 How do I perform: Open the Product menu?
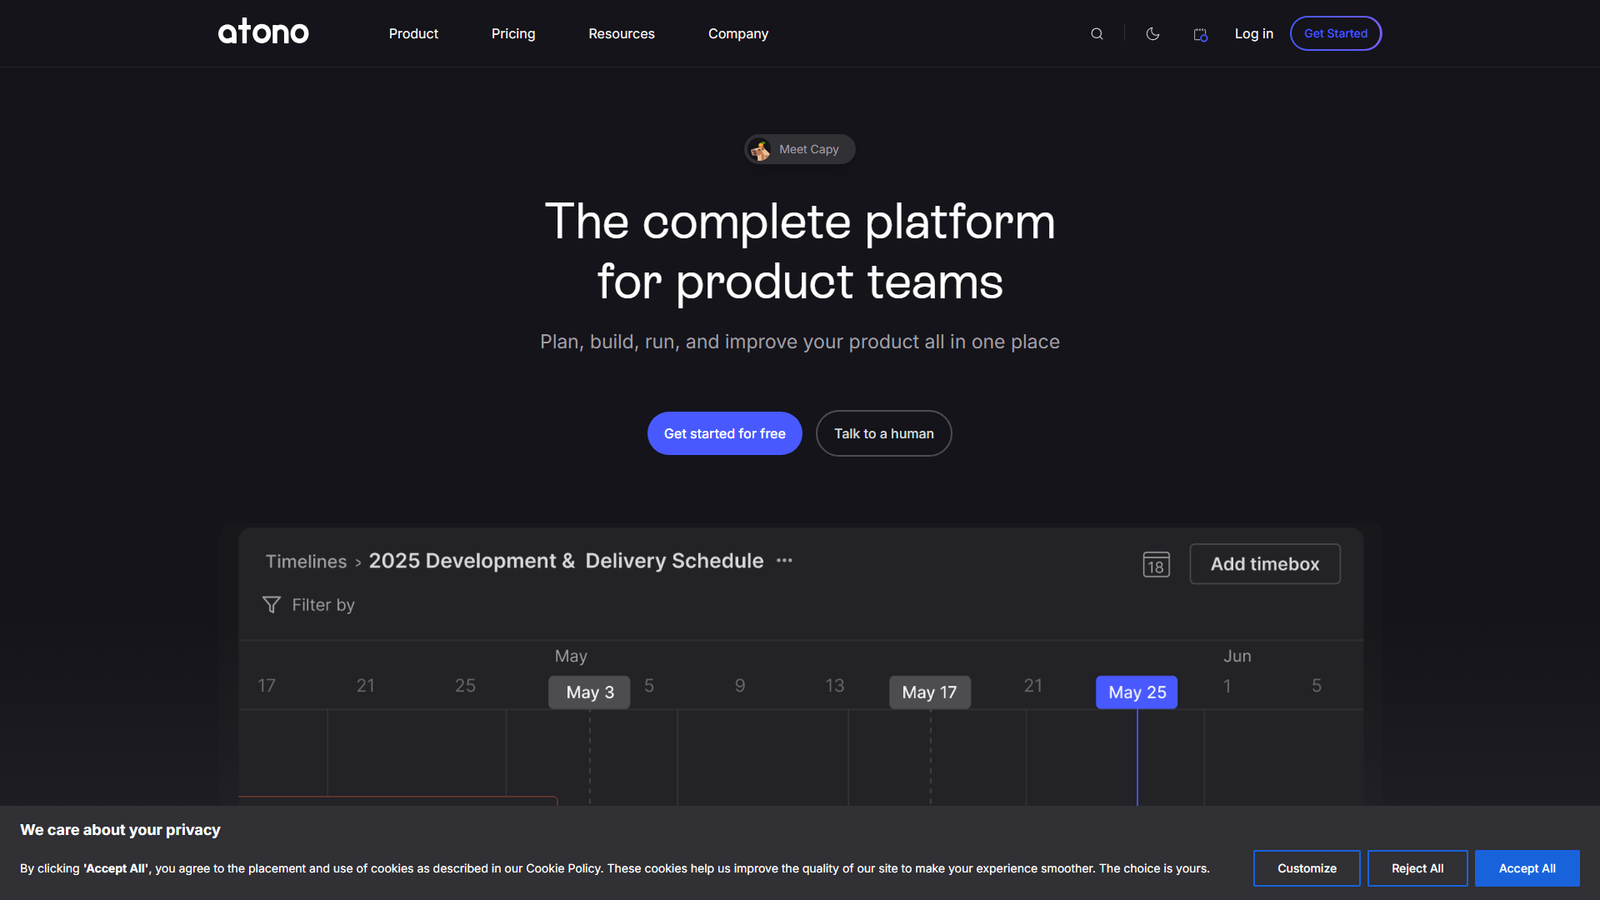413,34
